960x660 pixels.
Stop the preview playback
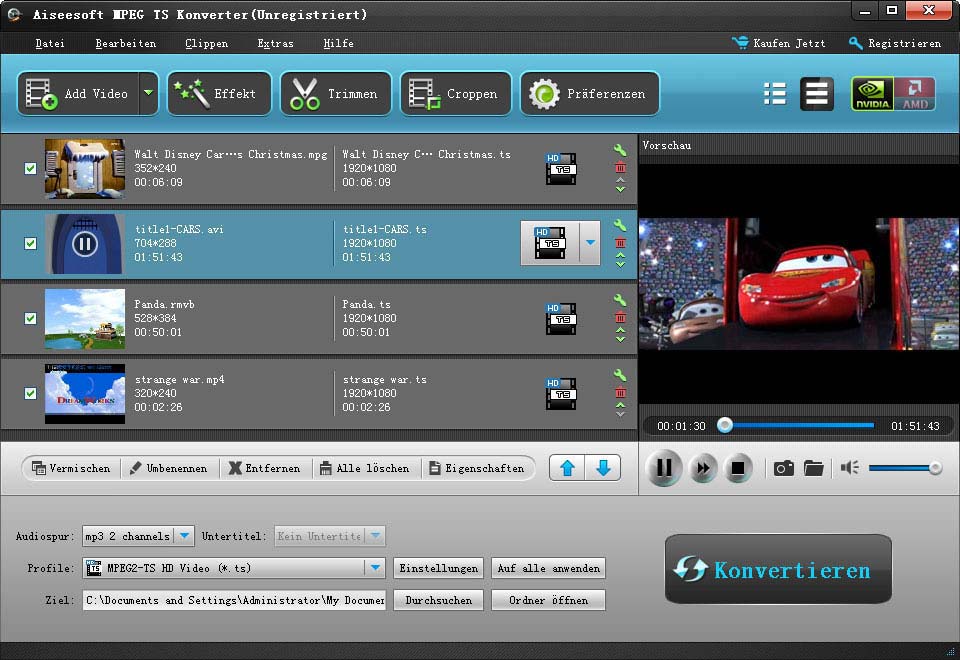[x=738, y=468]
